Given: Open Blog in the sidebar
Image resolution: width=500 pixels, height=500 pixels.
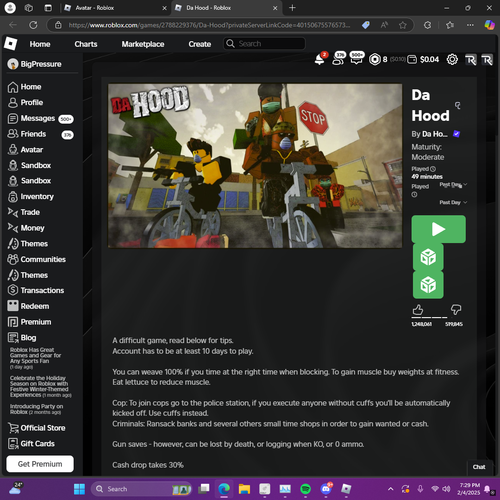Looking at the screenshot, I should pyautogui.click(x=22, y=338).
